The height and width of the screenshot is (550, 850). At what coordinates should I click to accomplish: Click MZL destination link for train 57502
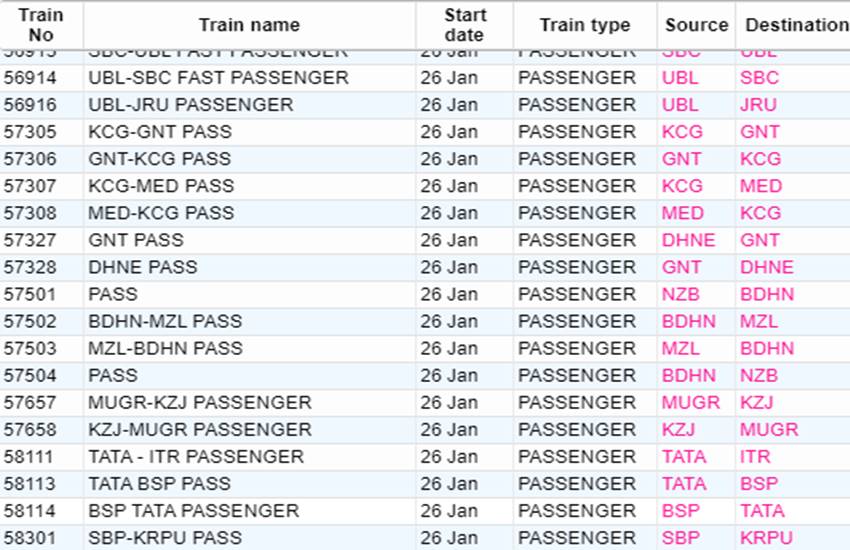[758, 321]
